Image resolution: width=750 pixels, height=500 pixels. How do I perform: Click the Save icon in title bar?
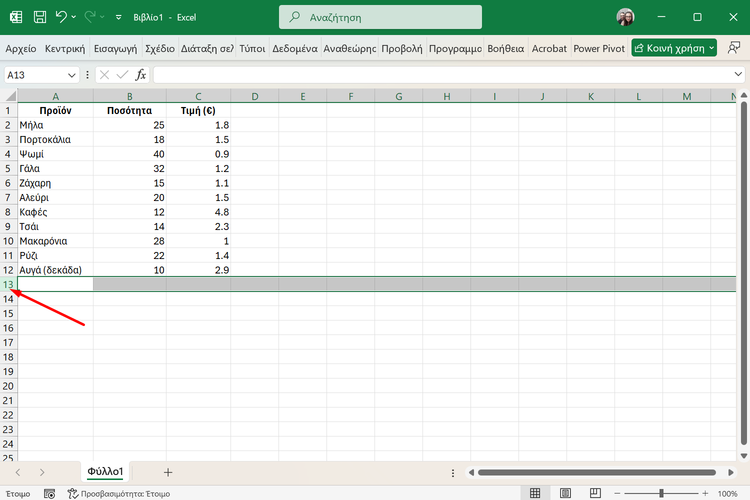tap(39, 17)
